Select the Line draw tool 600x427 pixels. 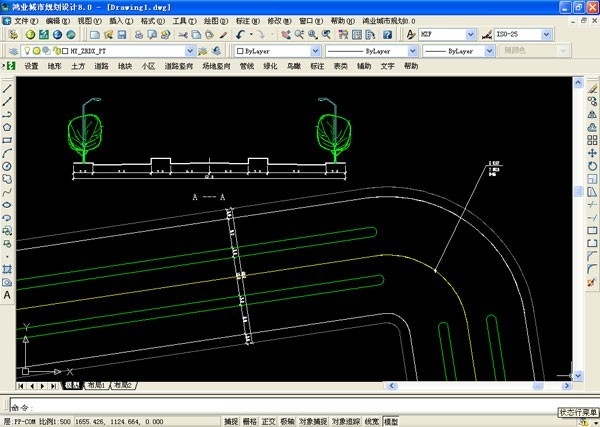(x=7, y=88)
